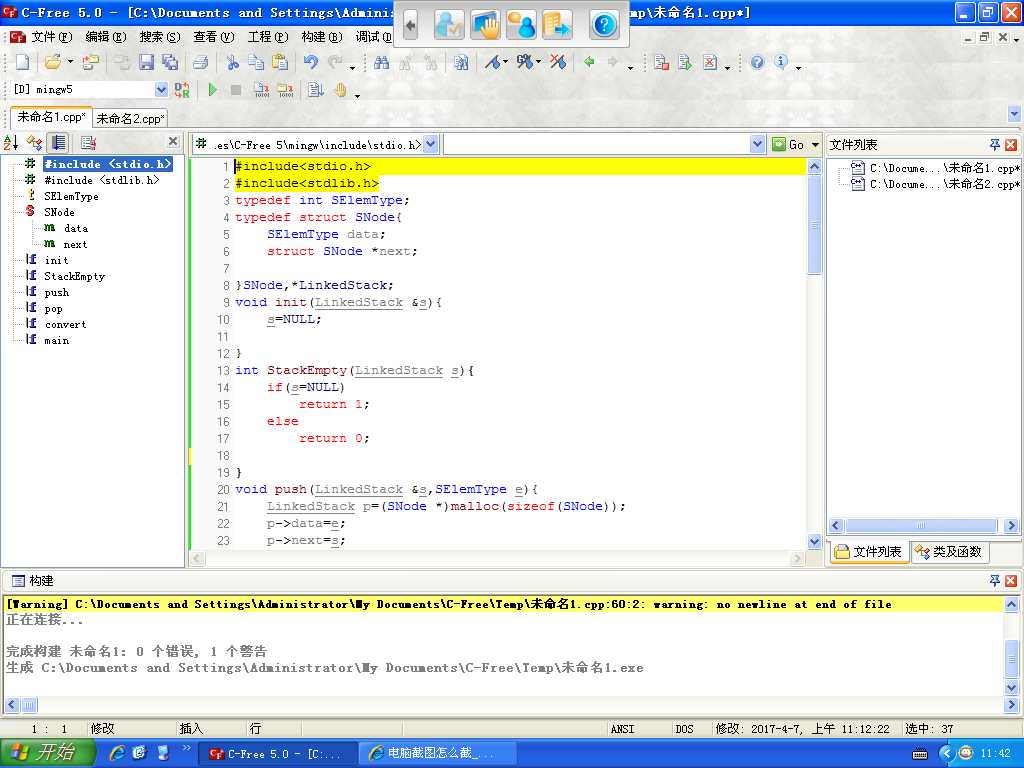Click the A-Z sort icon in symbol panel
Screen dimensions: 1024x768
click(11, 142)
